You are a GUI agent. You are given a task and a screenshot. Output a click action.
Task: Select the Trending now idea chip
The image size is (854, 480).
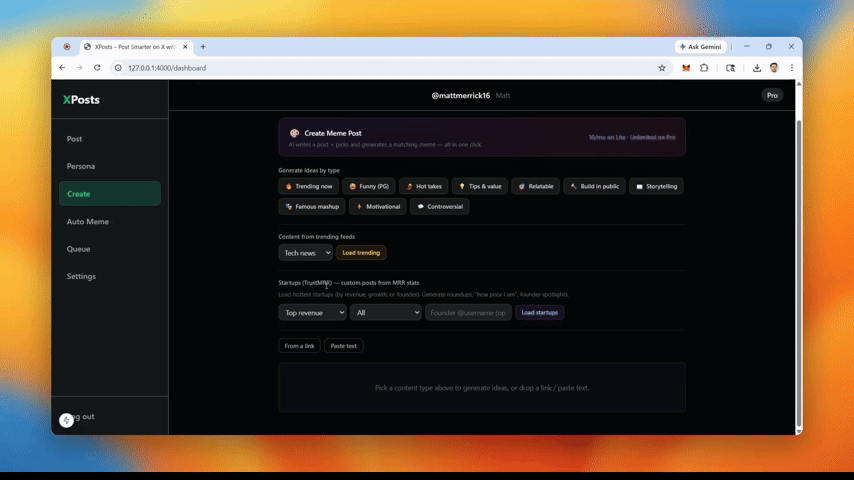click(308, 186)
